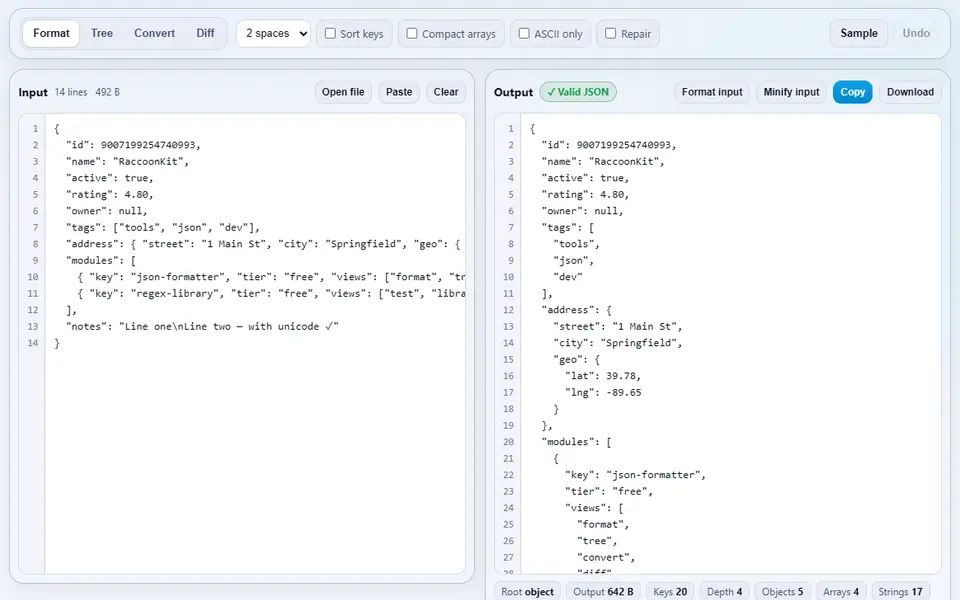The height and width of the screenshot is (600, 960).
Task: Click the 492 B input size label
Action: point(107,92)
